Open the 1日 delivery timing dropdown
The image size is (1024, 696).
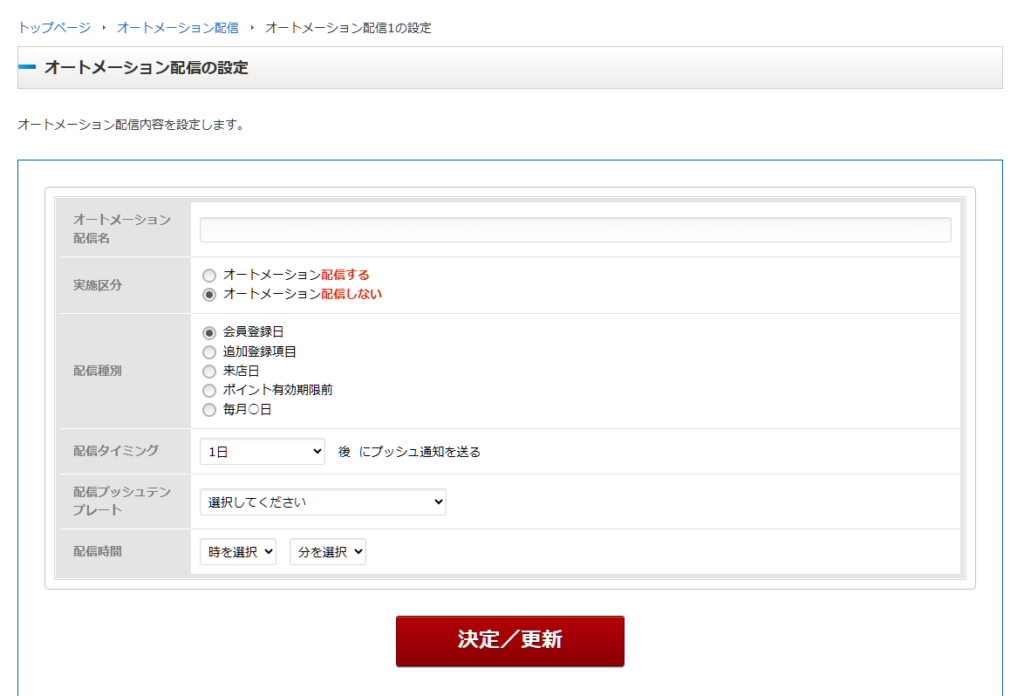coord(262,452)
